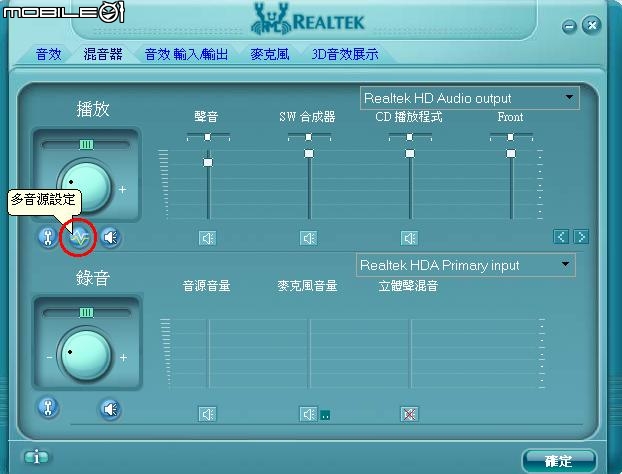
Task: Show previous playback channels arrow
Action: [x=561, y=237]
